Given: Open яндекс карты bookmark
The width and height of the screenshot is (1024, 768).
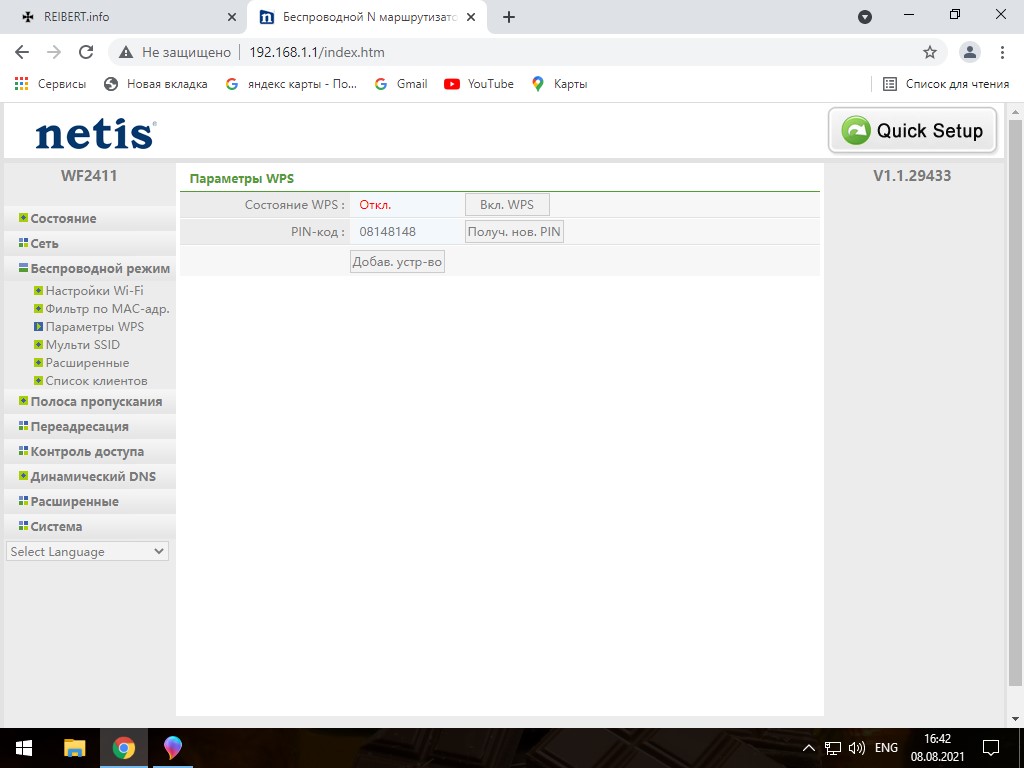Looking at the screenshot, I should click(291, 84).
